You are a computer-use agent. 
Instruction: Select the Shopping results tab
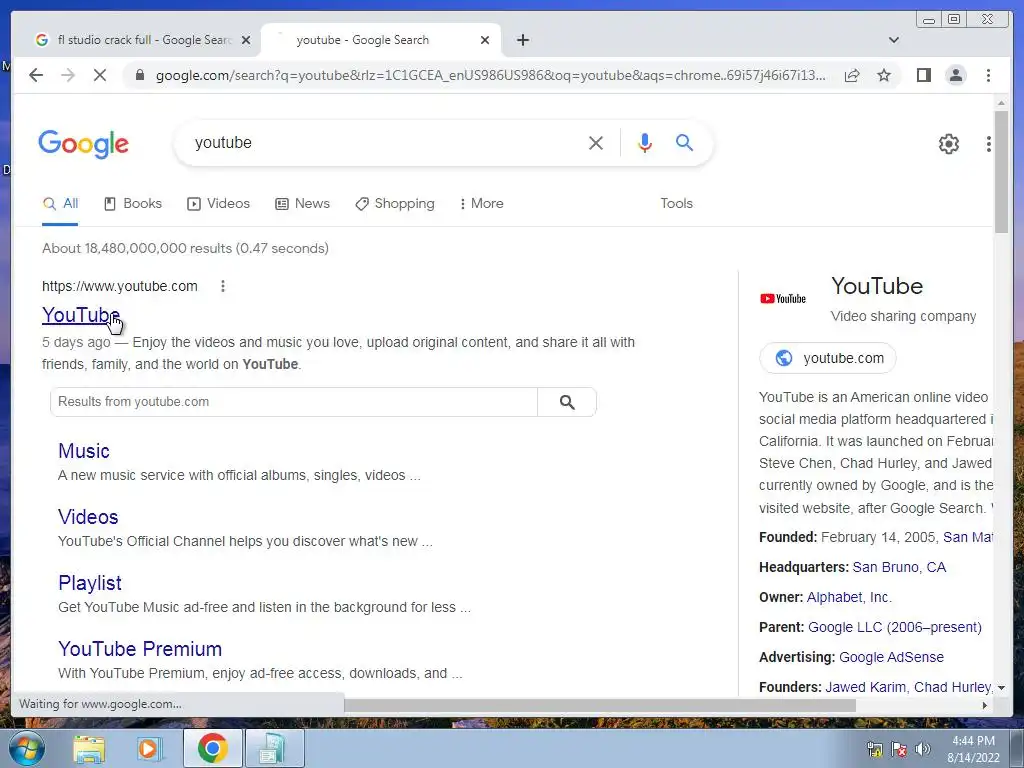[394, 204]
